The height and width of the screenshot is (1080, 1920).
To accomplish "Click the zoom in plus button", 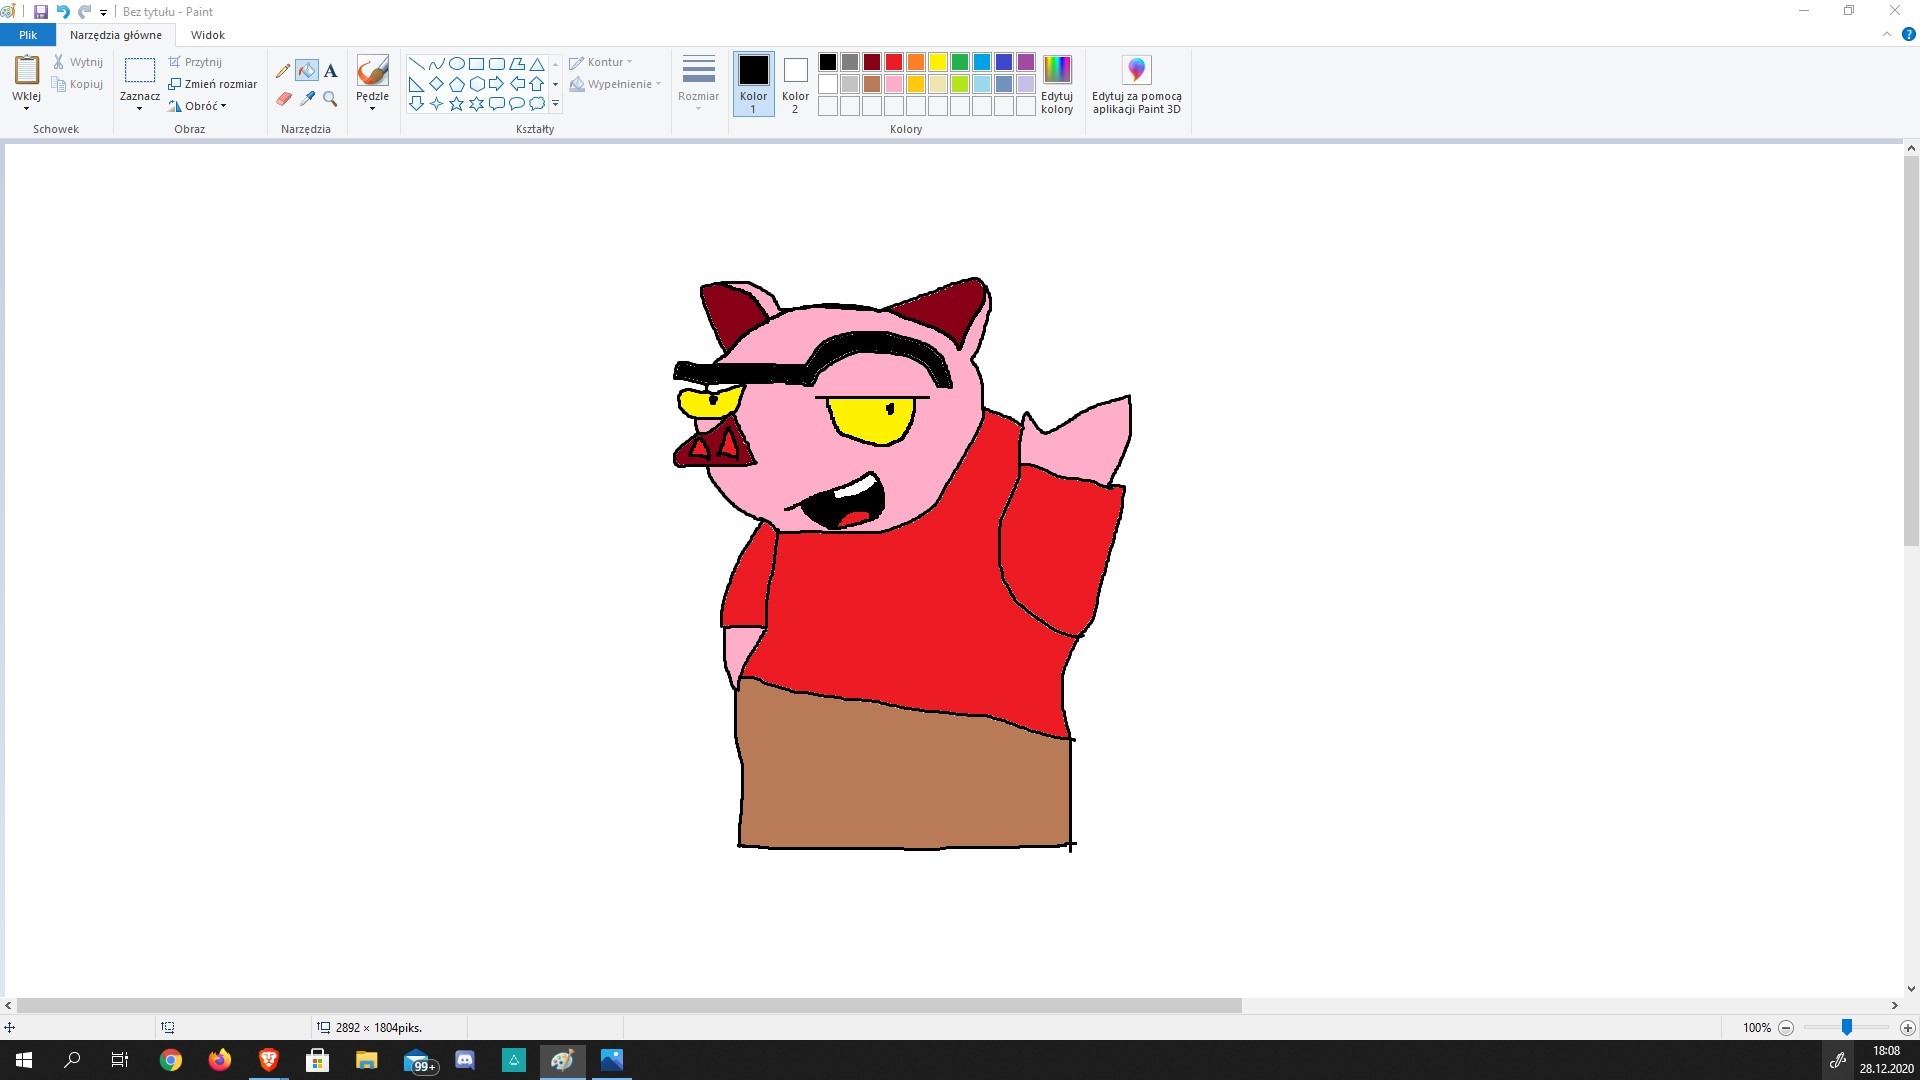I will tap(1908, 1028).
